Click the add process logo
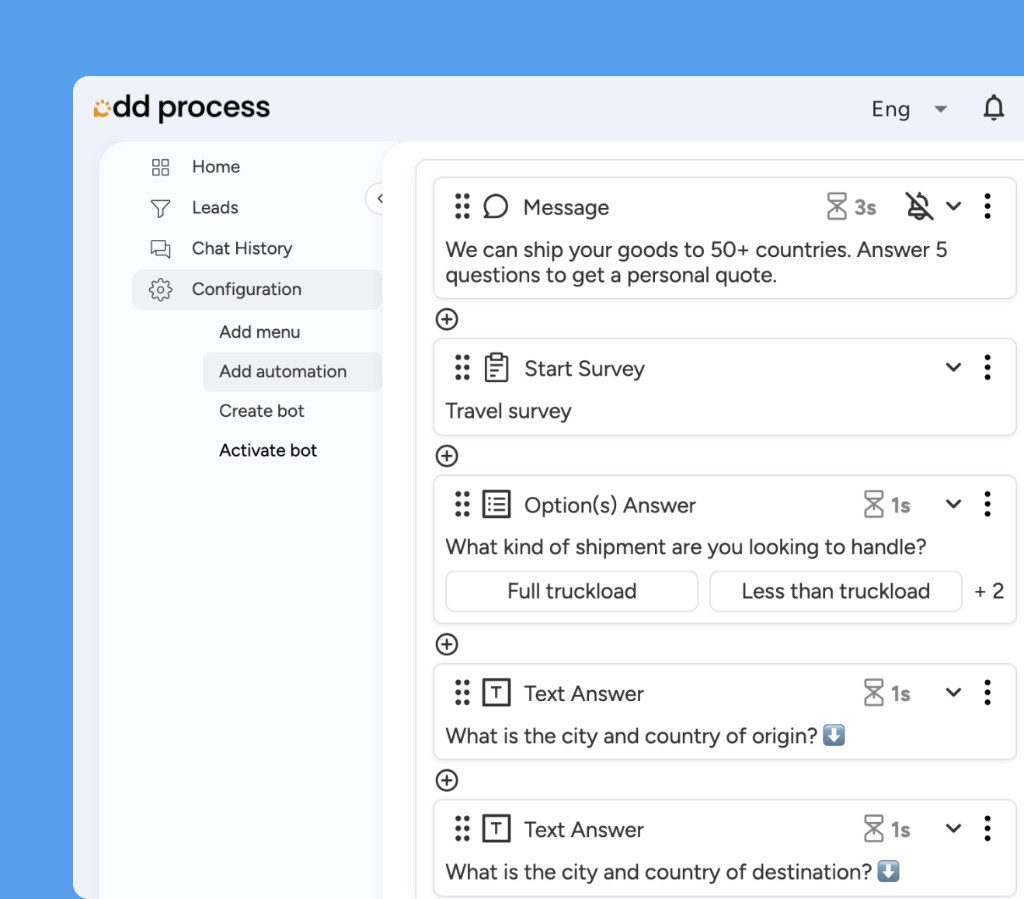This screenshot has width=1024, height=899. 182,108
